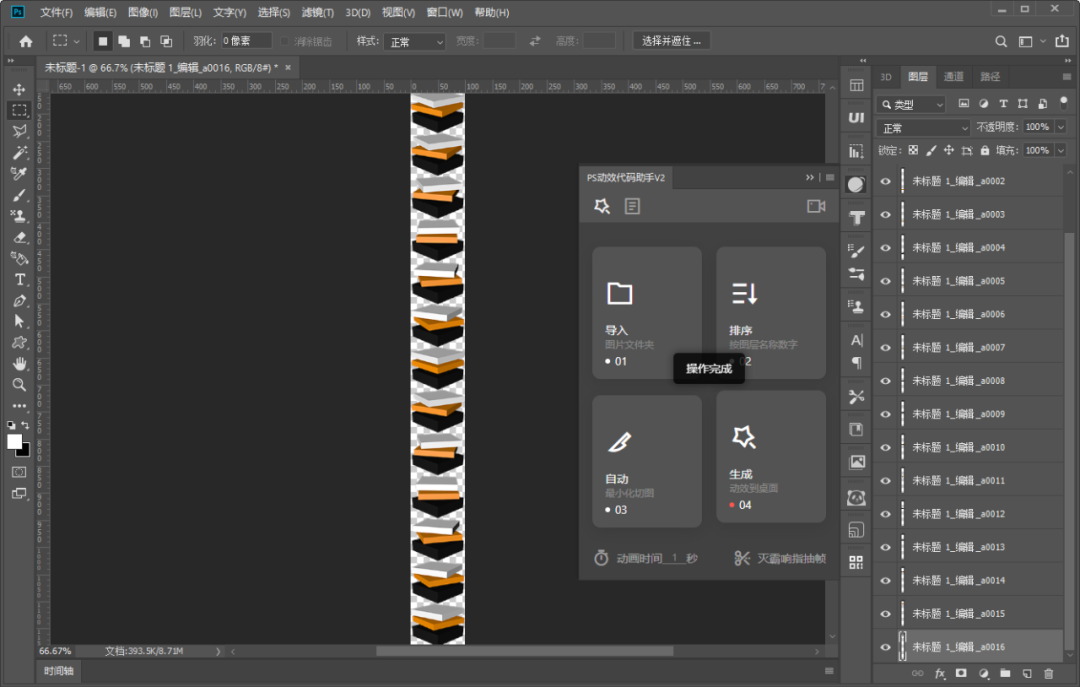Screen dimensions: 1080x687
Task: Hide layer 未标题 1_编辑_a0016
Action: (x=885, y=647)
